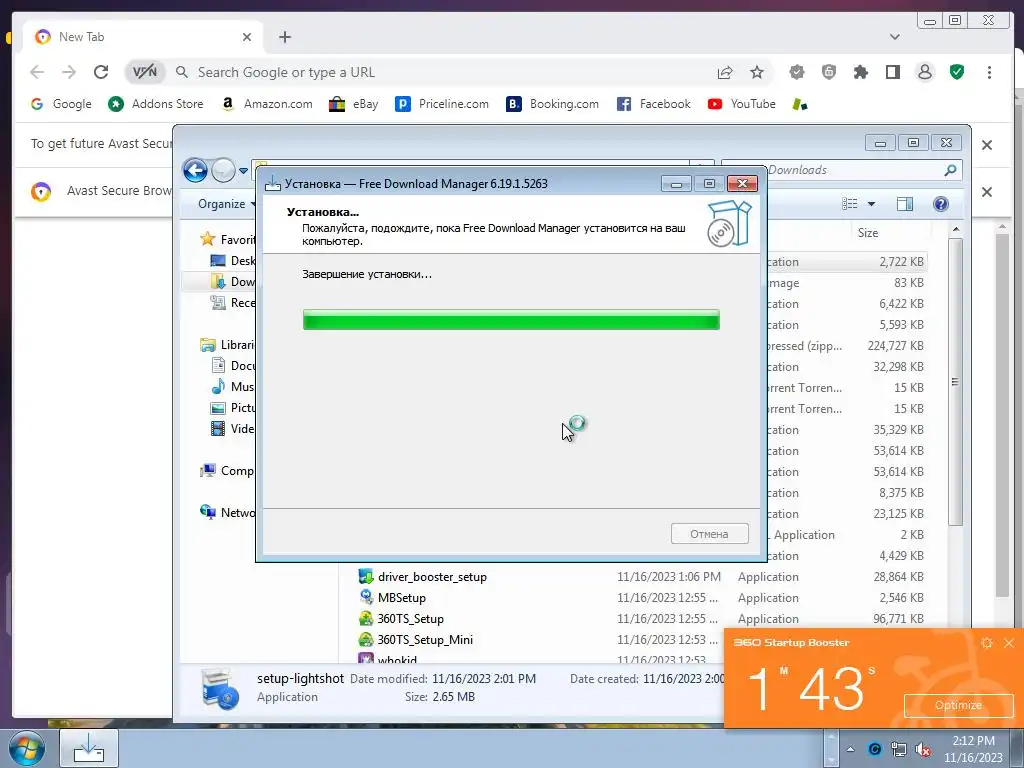Close the Avast Secure Browser info bar
Screen dimensions: 1024x768
pyautogui.click(x=987, y=192)
